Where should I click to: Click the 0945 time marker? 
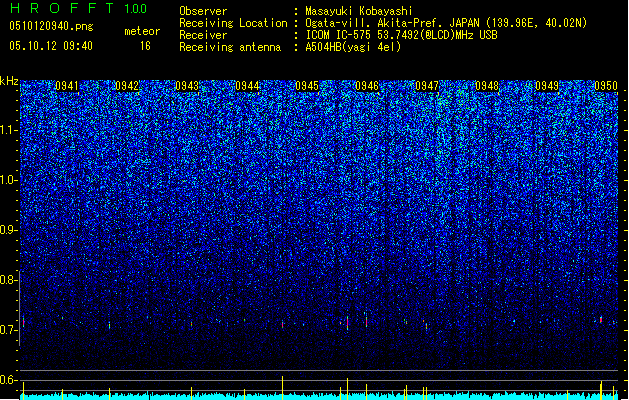307,86
